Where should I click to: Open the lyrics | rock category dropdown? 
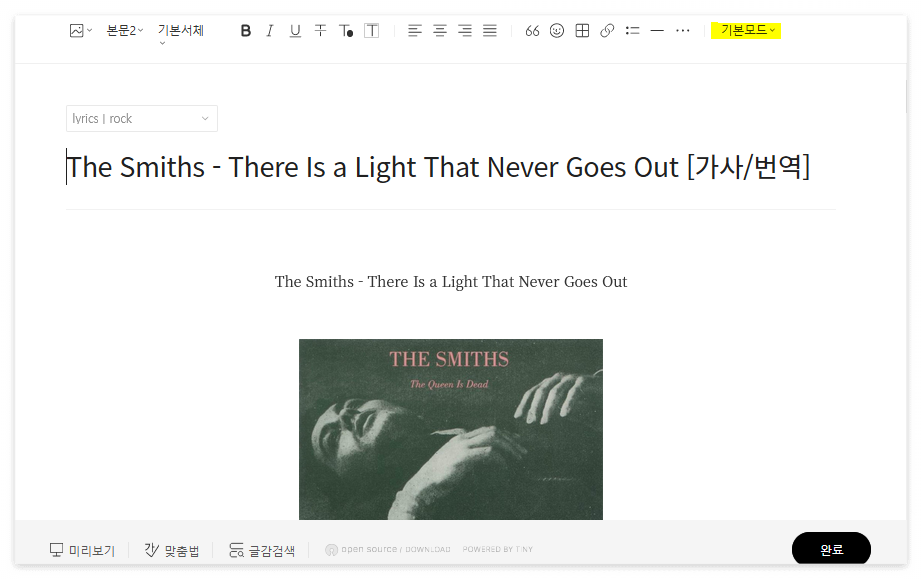(142, 119)
